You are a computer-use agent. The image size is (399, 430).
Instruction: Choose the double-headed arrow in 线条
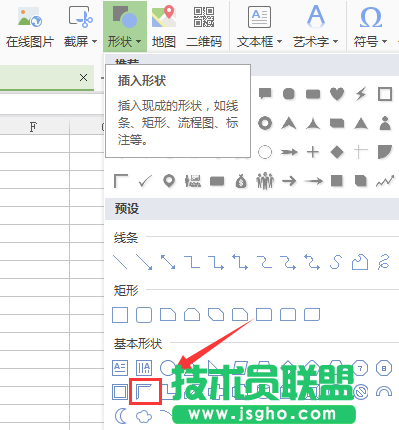168,262
